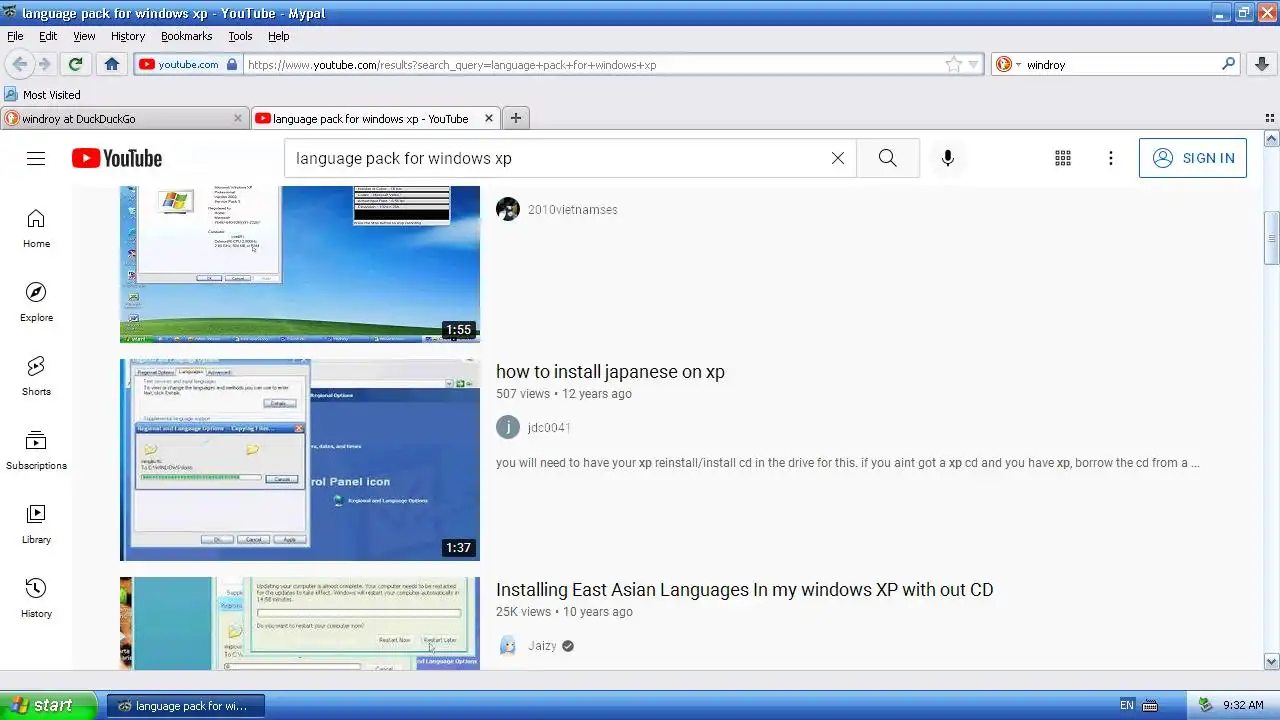Image resolution: width=1280 pixels, height=720 pixels.
Task: Open History in the YouTube sidebar
Action: pyautogui.click(x=36, y=599)
